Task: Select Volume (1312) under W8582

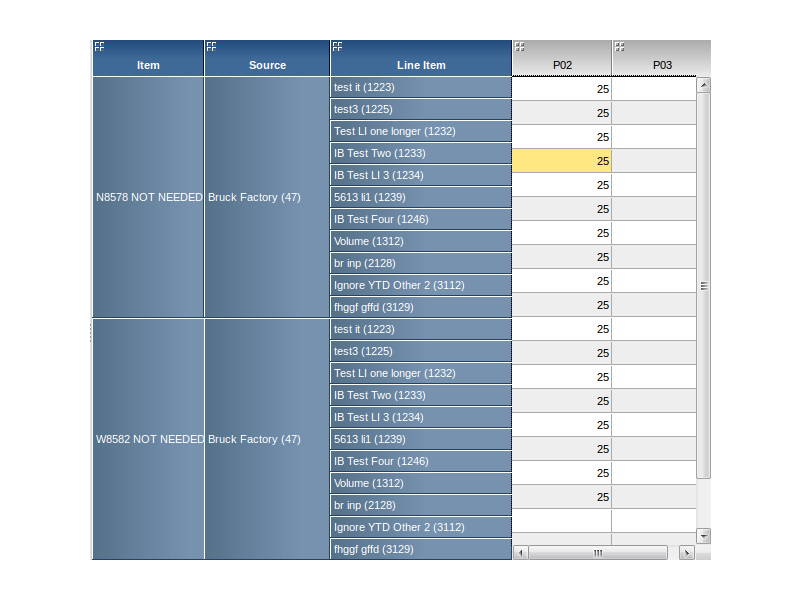Action: [x=421, y=483]
